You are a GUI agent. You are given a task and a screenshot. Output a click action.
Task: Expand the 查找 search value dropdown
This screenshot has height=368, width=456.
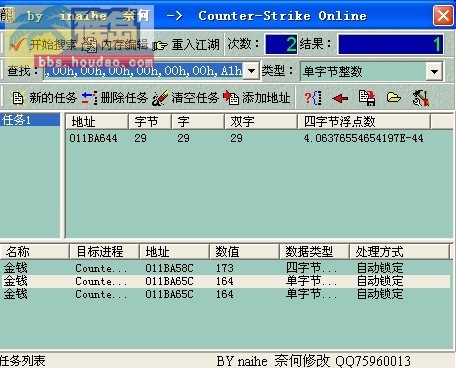coord(251,71)
